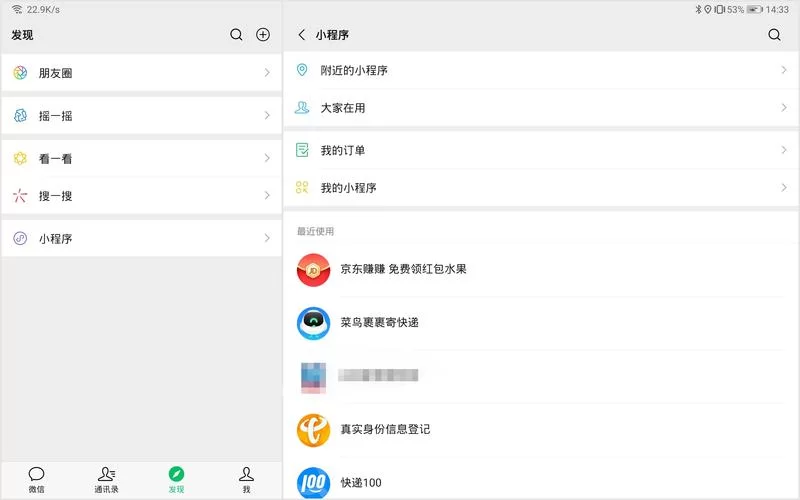This screenshot has height=500, width=800.
Task: Open the orange 真实身份信息登记 icon
Action: coord(313,430)
